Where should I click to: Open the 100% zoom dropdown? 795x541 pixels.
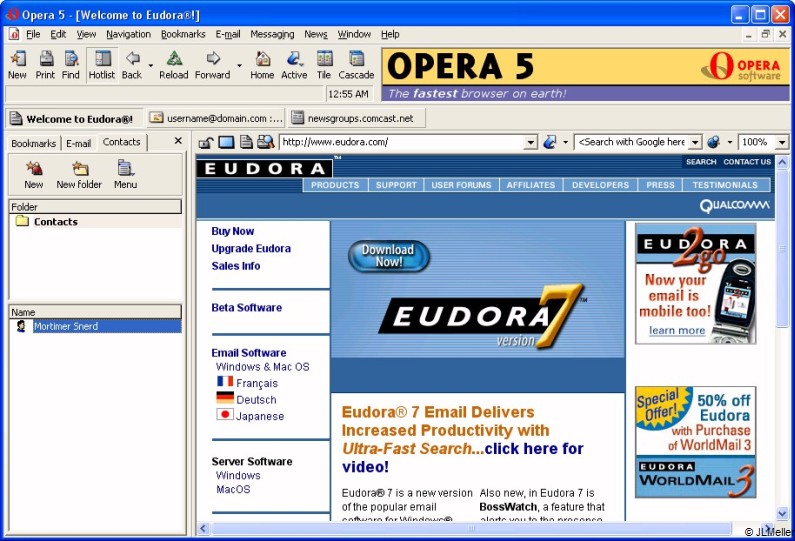point(781,142)
